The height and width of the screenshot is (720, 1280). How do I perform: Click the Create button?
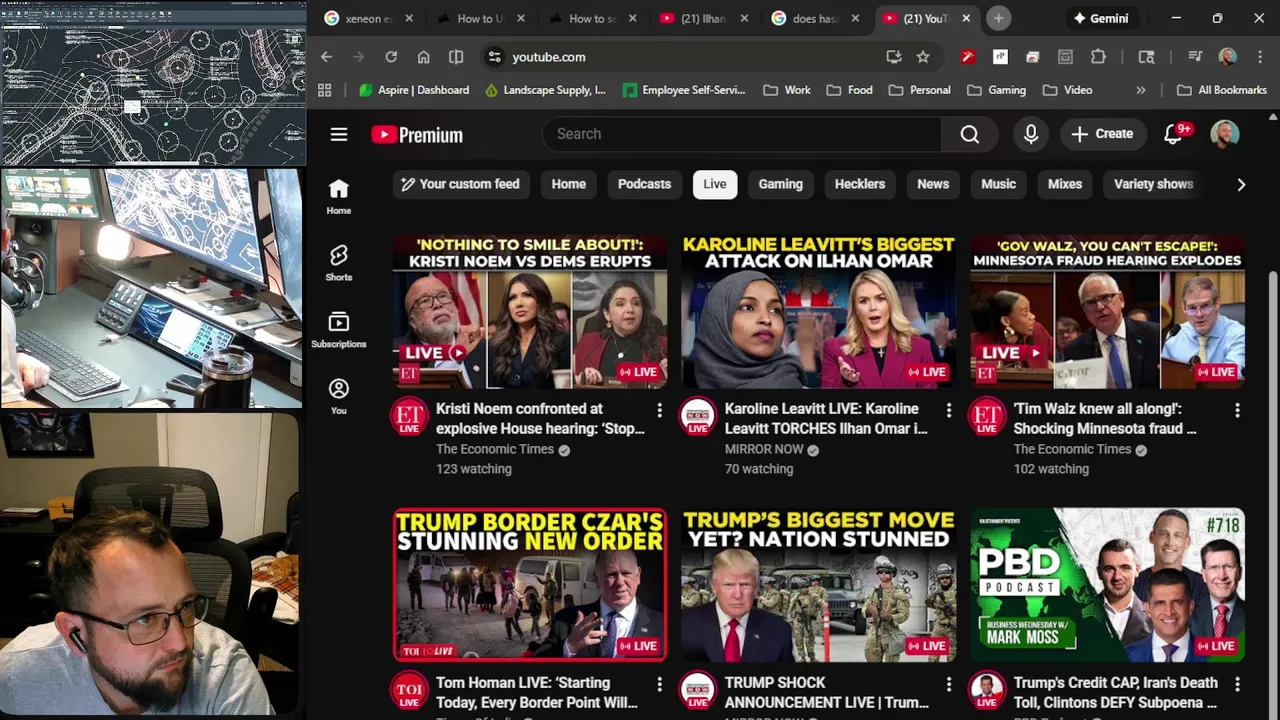pos(1102,134)
